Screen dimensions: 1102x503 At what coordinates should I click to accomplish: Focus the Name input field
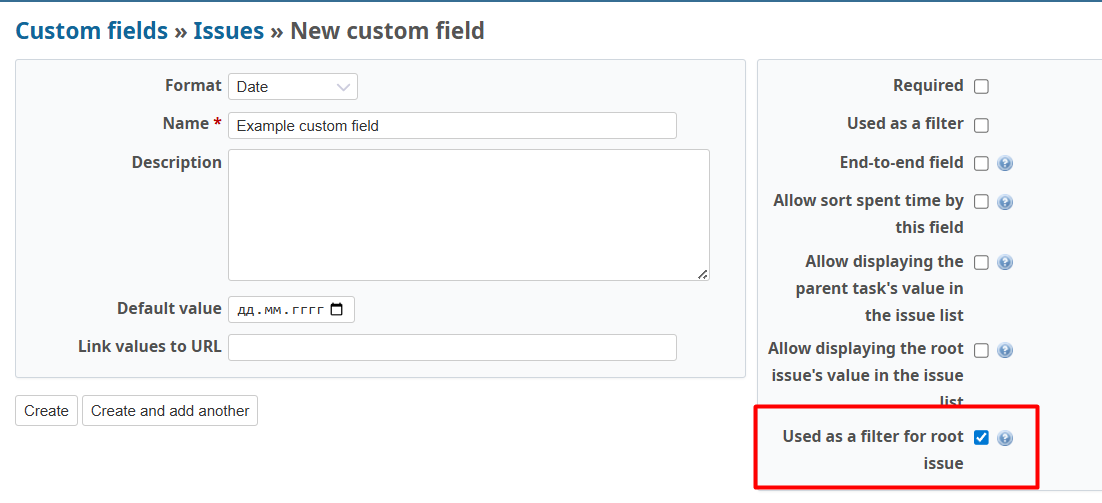(452, 126)
